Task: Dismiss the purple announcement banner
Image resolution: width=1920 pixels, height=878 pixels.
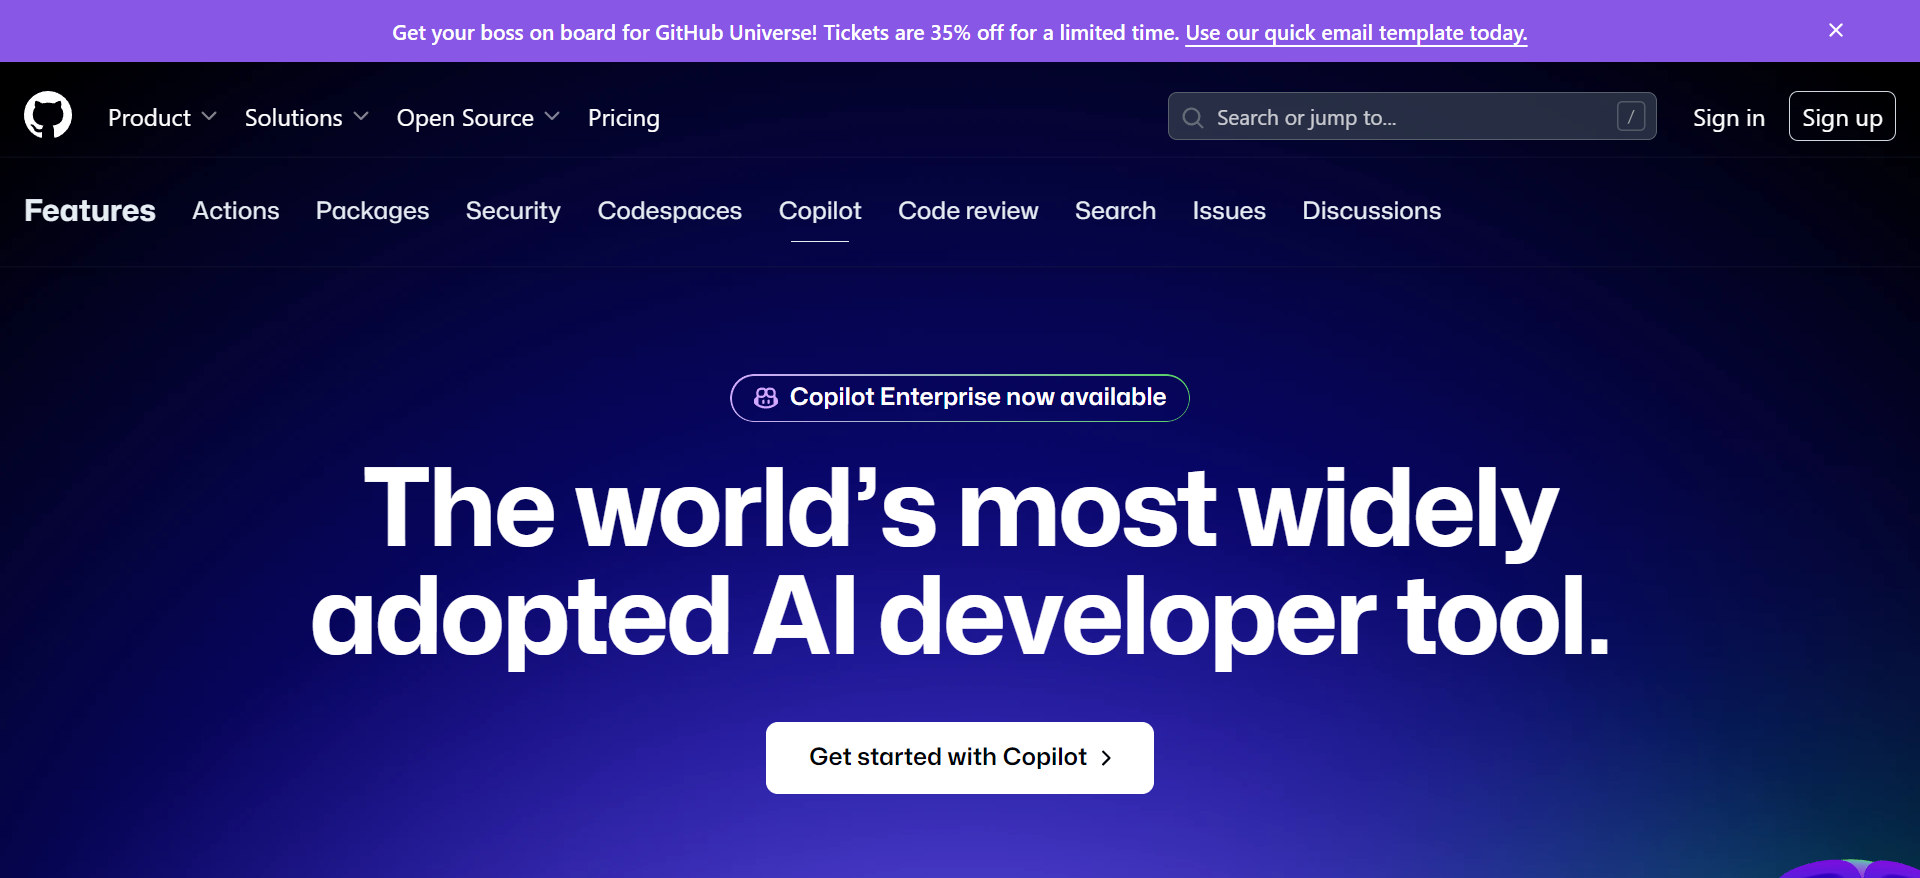Action: (x=1836, y=30)
